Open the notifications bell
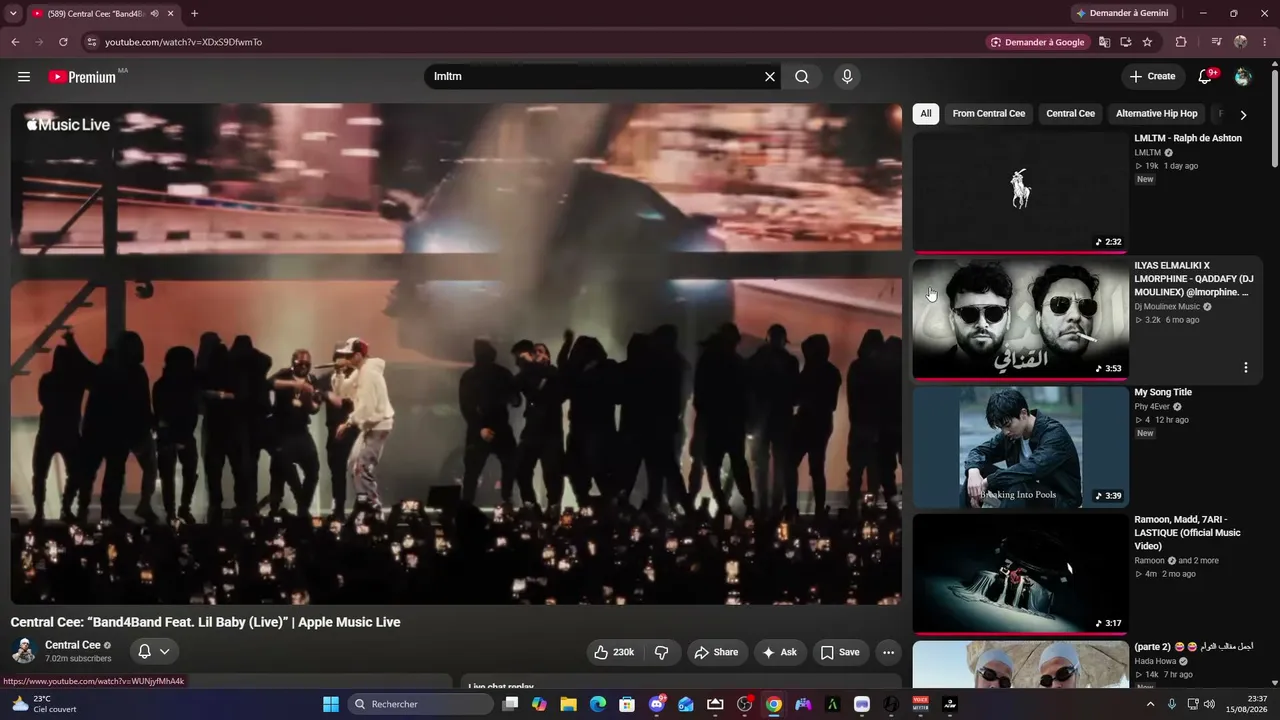Image resolution: width=1280 pixels, height=720 pixels. coord(1205,77)
